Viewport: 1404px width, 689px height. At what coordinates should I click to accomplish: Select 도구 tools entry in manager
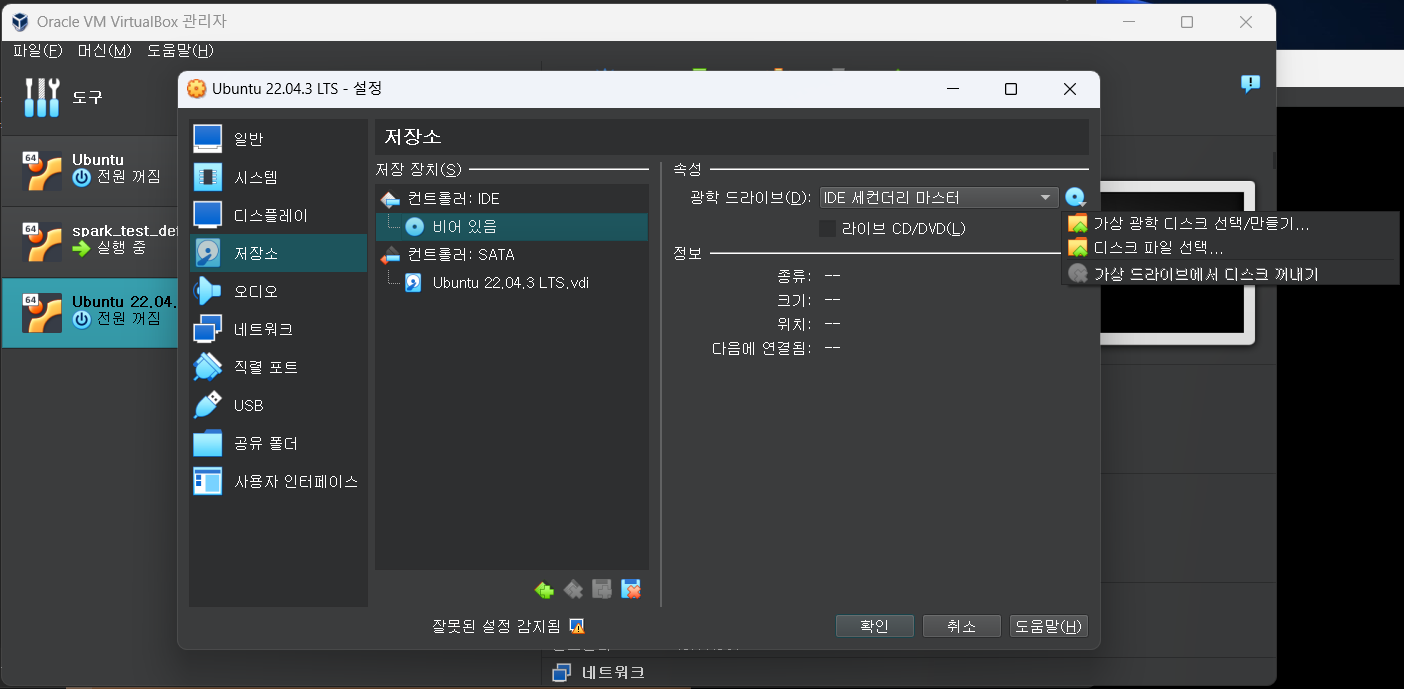tap(88, 97)
